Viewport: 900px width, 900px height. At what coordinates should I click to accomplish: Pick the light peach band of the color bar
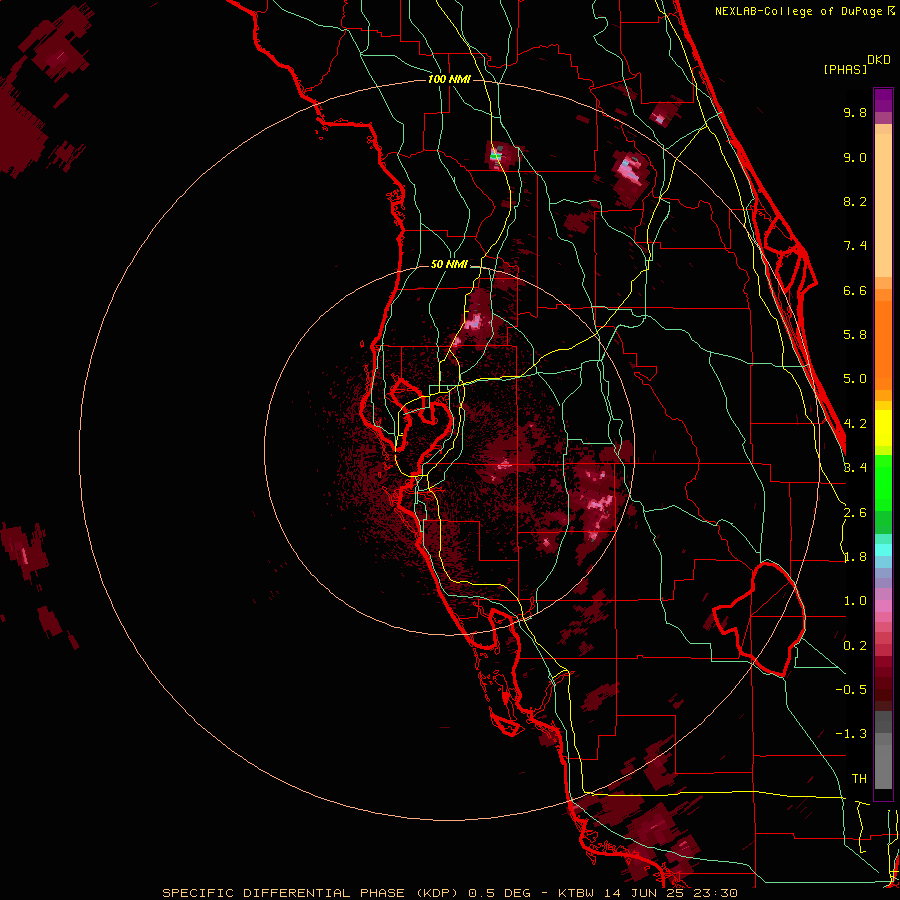coord(883,205)
